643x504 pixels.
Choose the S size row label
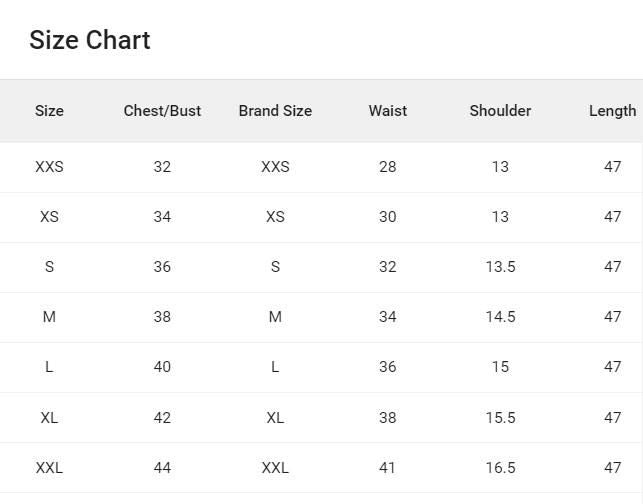point(49,267)
